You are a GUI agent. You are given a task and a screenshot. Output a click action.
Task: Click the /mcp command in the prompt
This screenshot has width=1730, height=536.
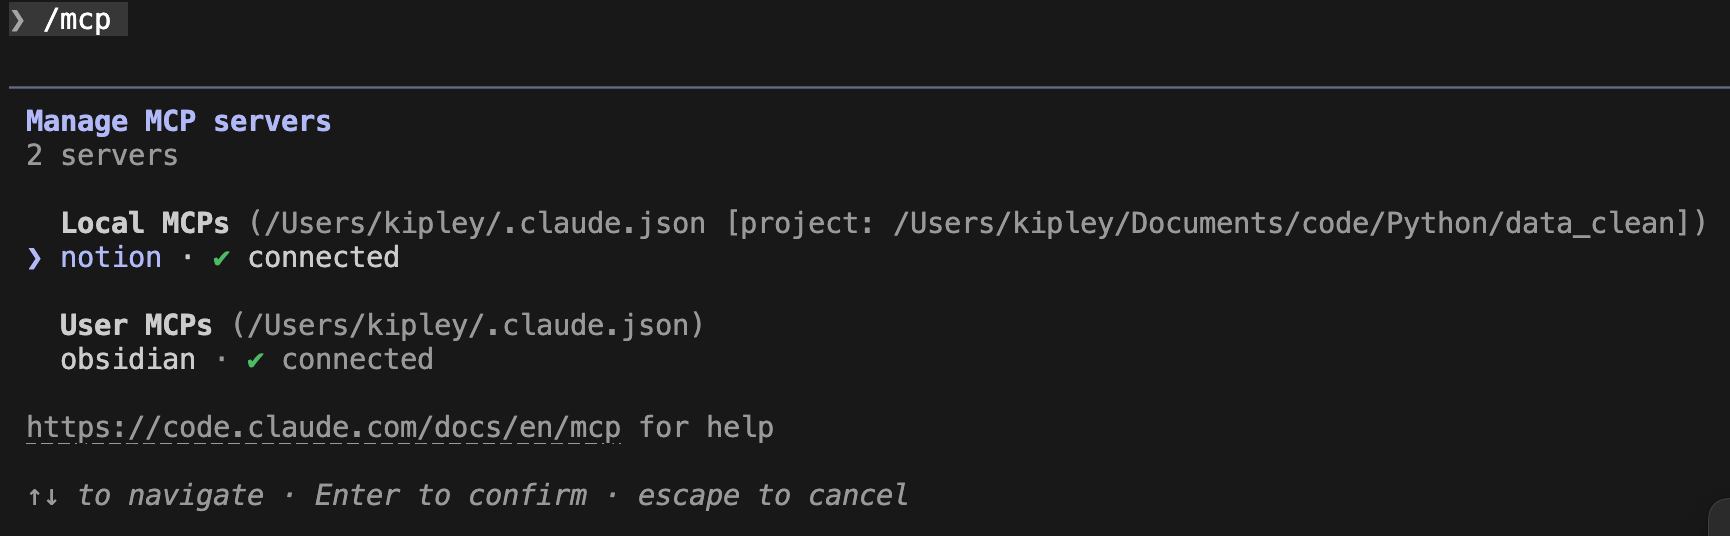coord(78,20)
